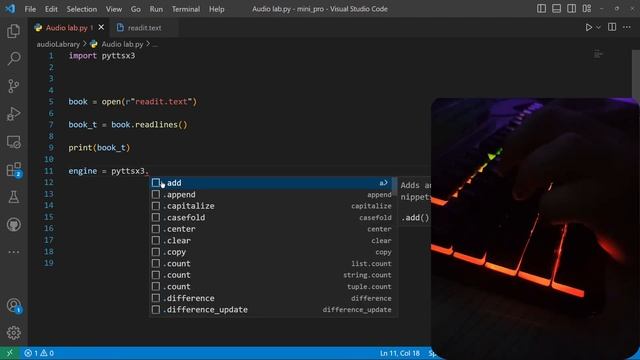Close the Audio lab.py tab

coord(101,27)
